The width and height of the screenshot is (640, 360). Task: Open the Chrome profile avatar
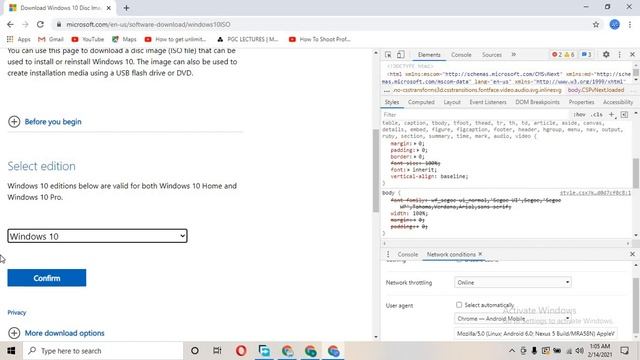point(614,24)
